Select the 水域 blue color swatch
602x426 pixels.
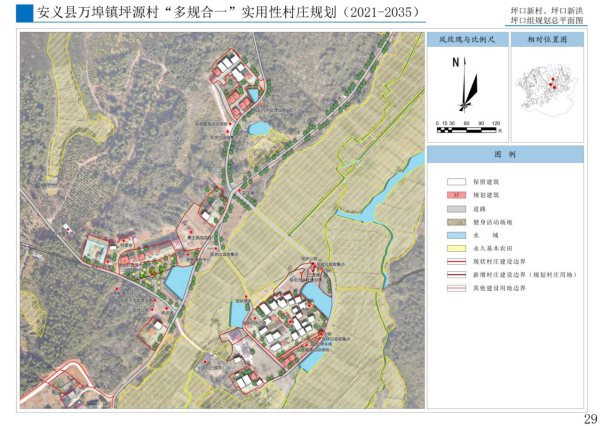coord(455,235)
